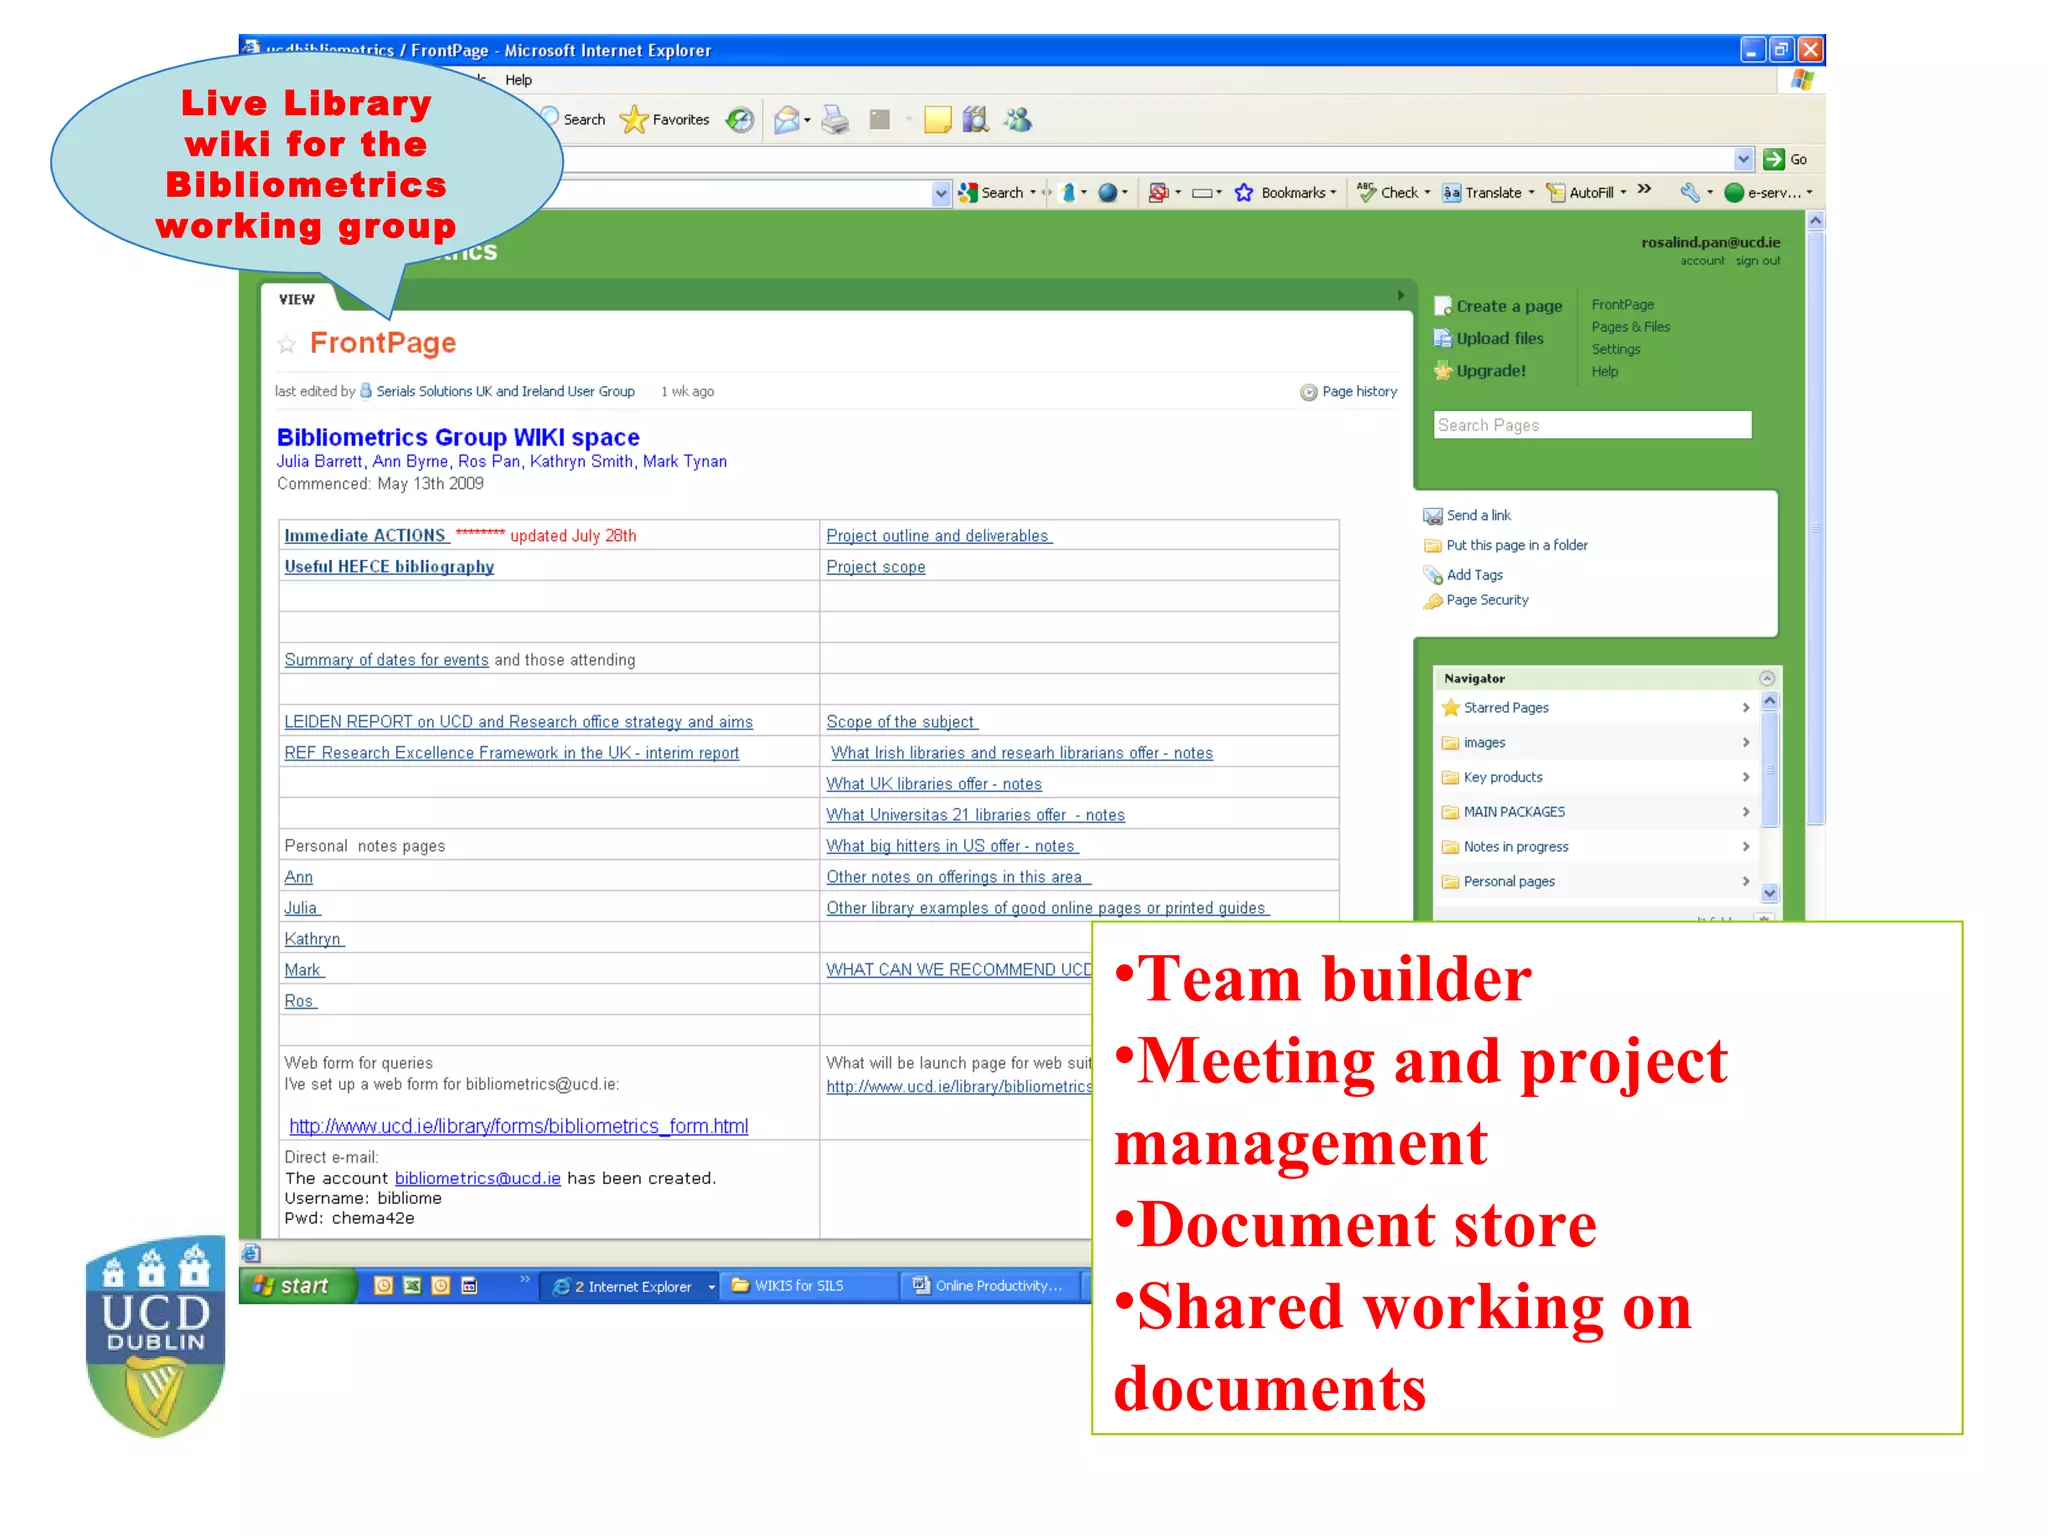The height and width of the screenshot is (1536, 2048).
Task: Open Project scope link
Action: 876,567
